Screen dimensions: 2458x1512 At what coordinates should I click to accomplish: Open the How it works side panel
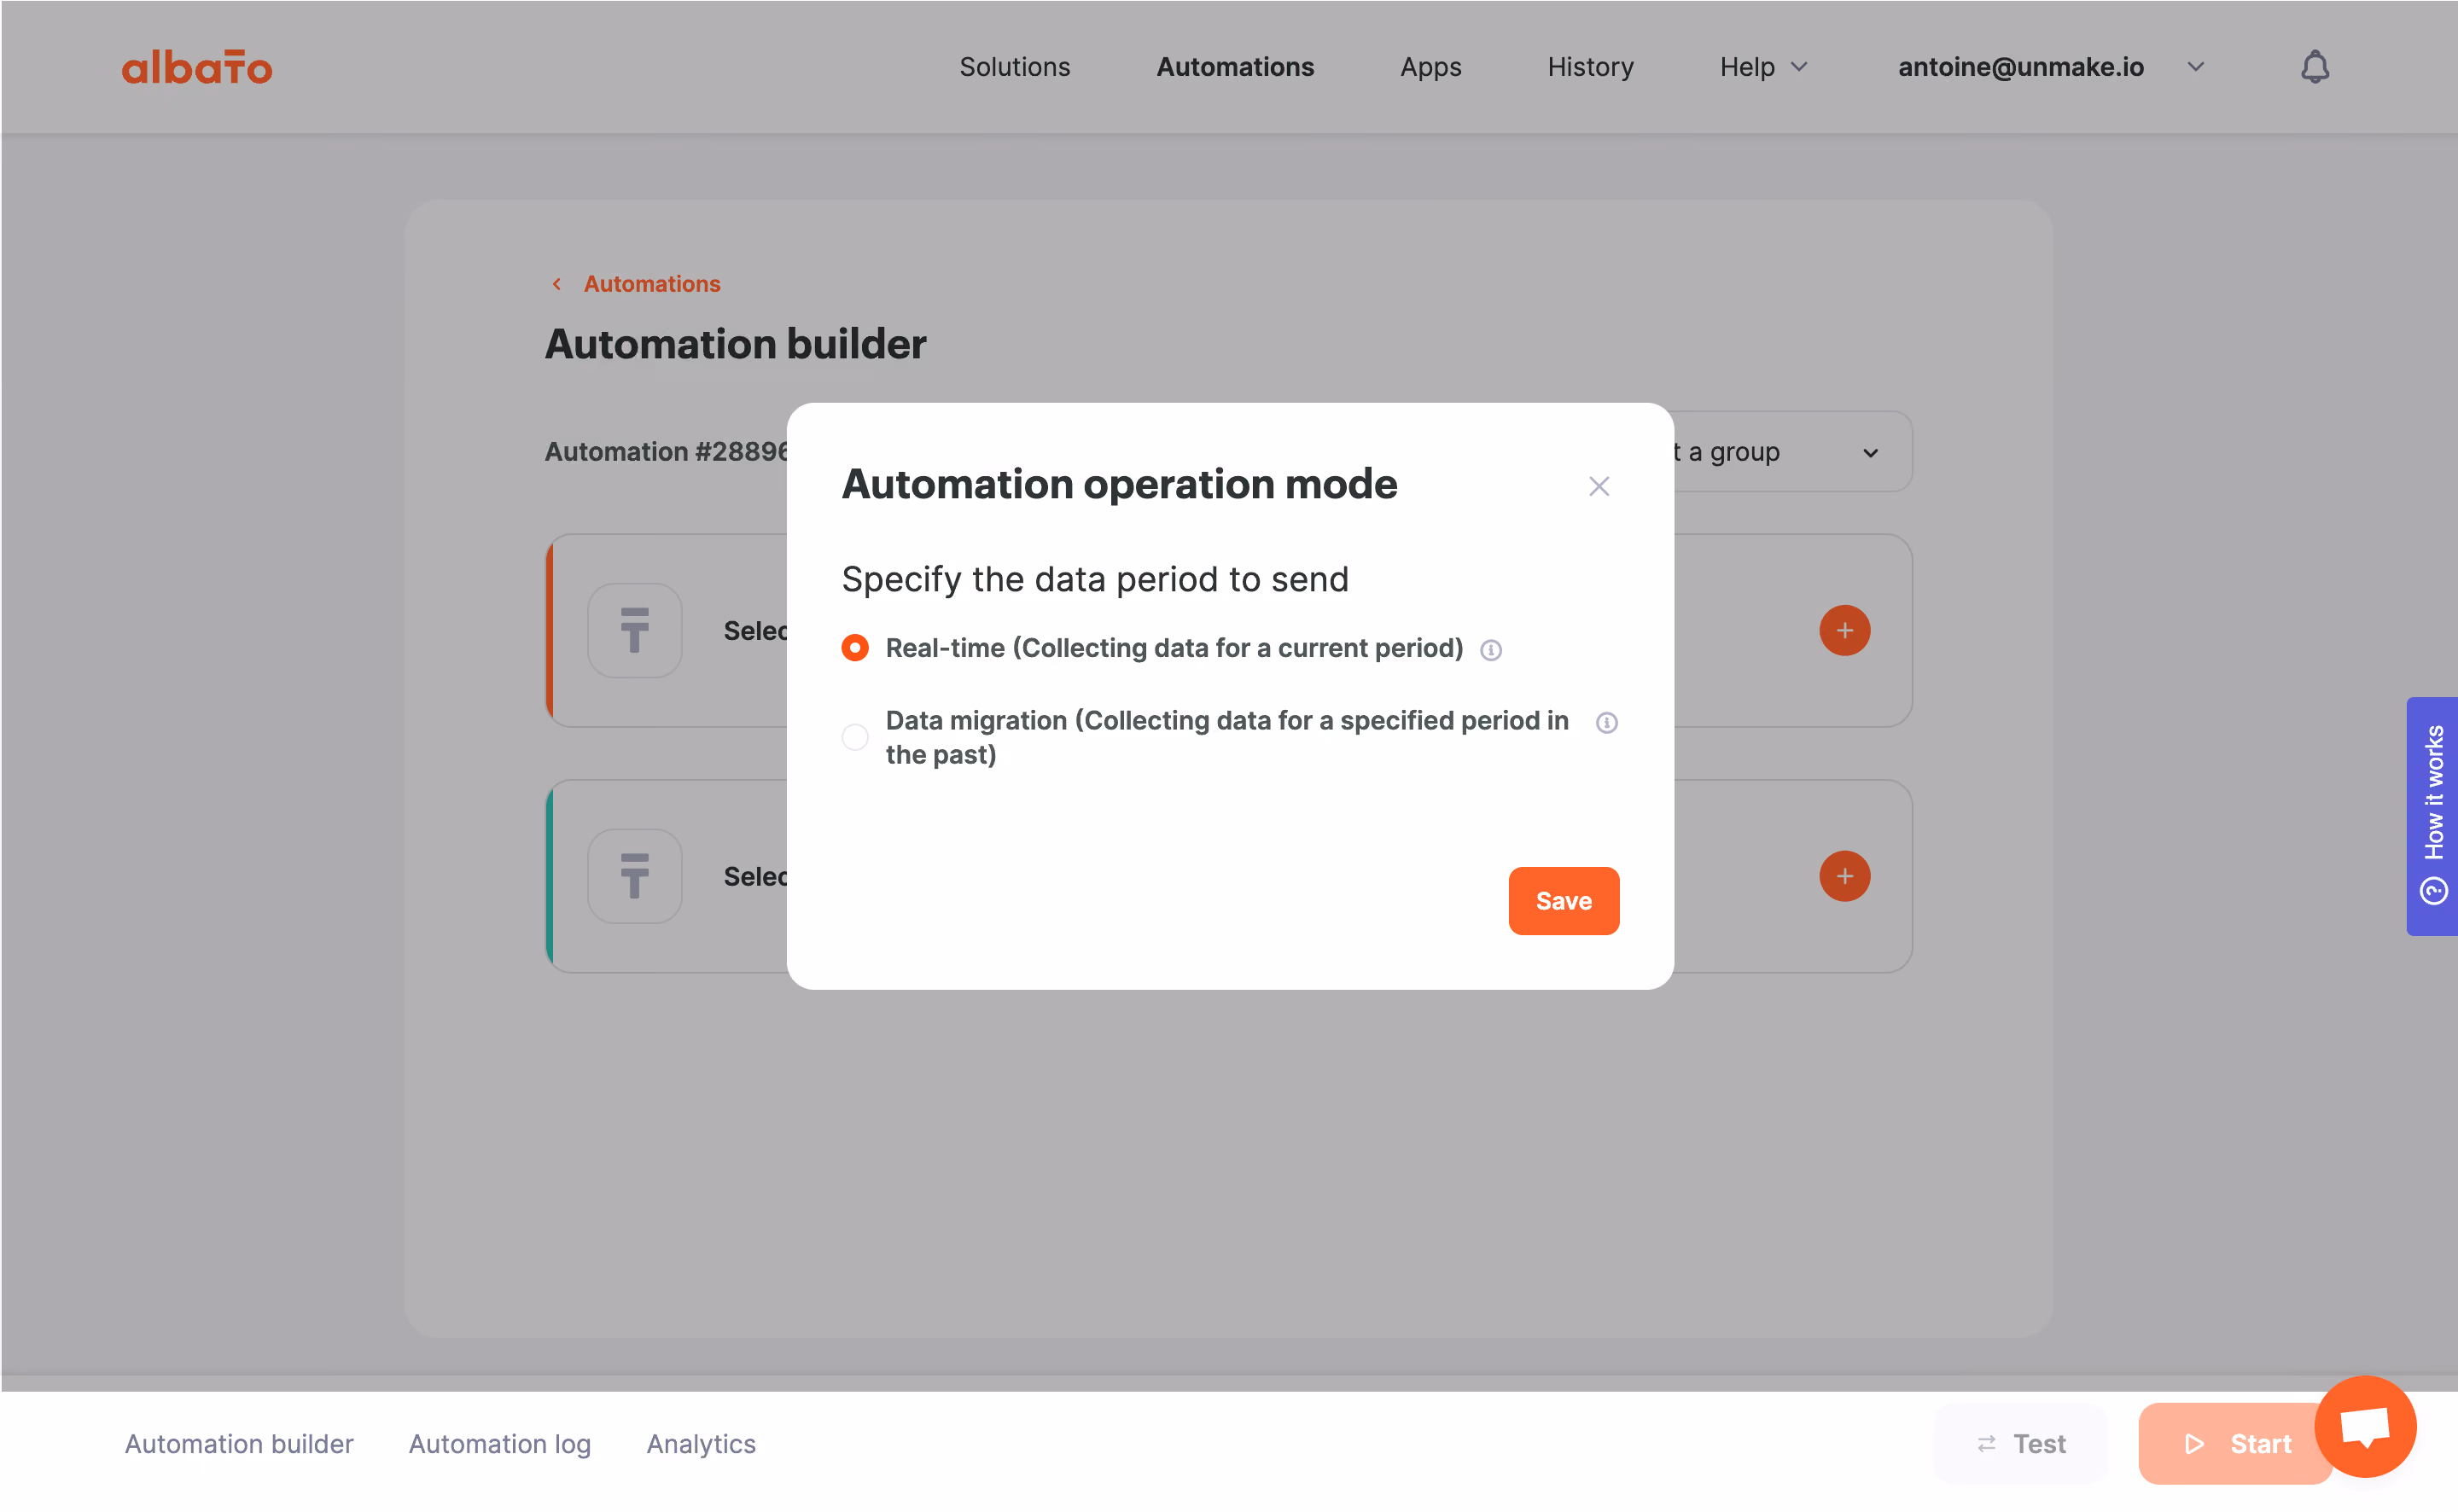pyautogui.click(x=2431, y=816)
